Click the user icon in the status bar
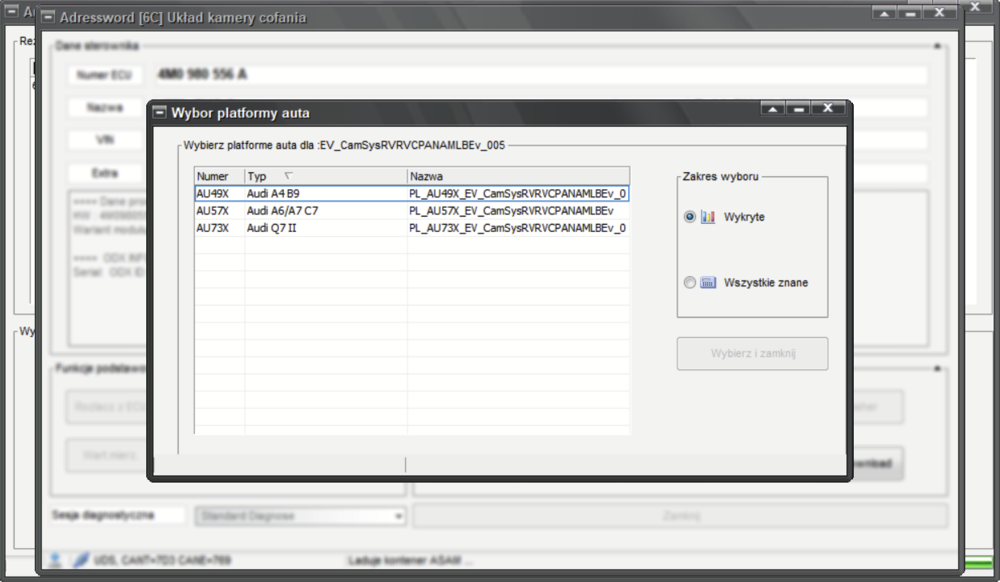The height and width of the screenshot is (582, 1000). 56,561
